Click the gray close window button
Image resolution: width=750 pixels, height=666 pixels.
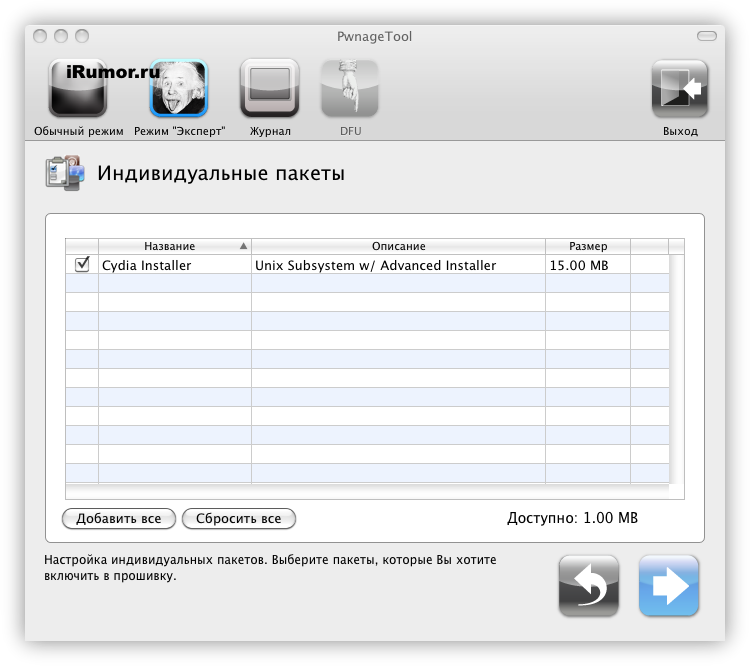(40, 36)
